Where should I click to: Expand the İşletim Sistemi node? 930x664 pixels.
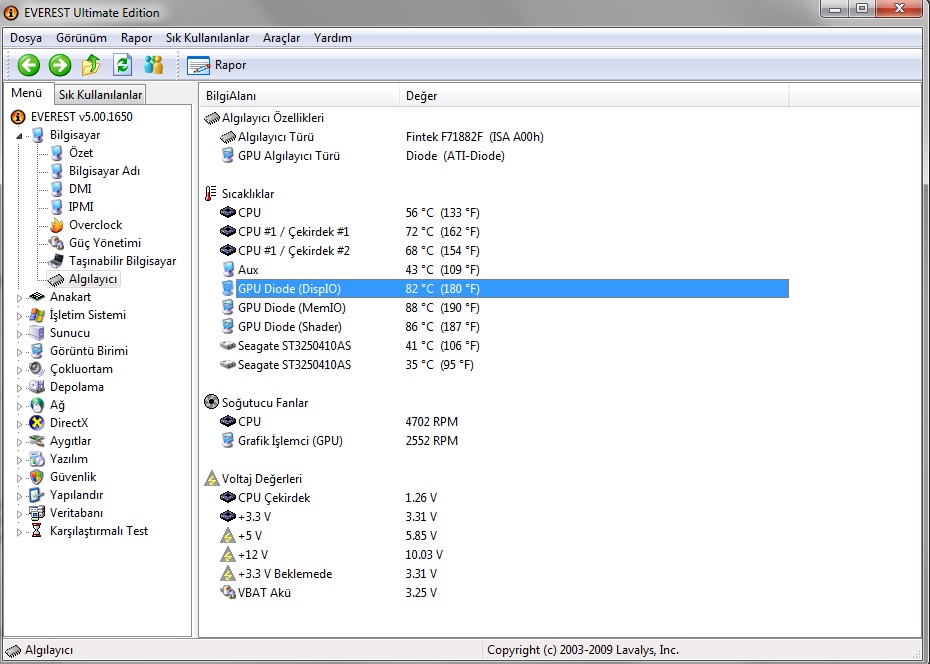pyautogui.click(x=19, y=315)
